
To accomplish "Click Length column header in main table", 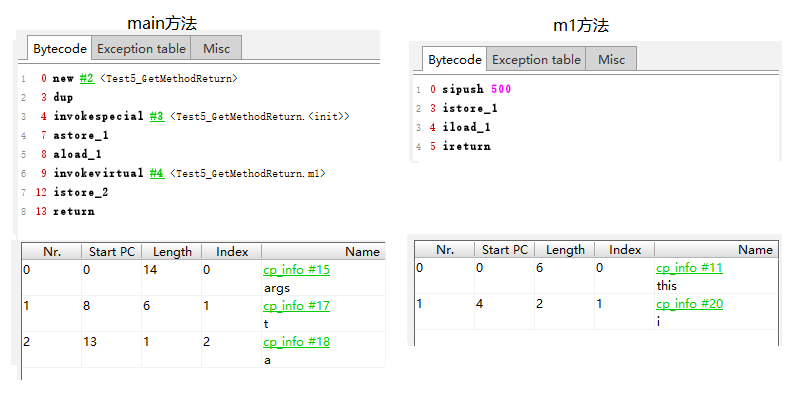I will point(172,252).
